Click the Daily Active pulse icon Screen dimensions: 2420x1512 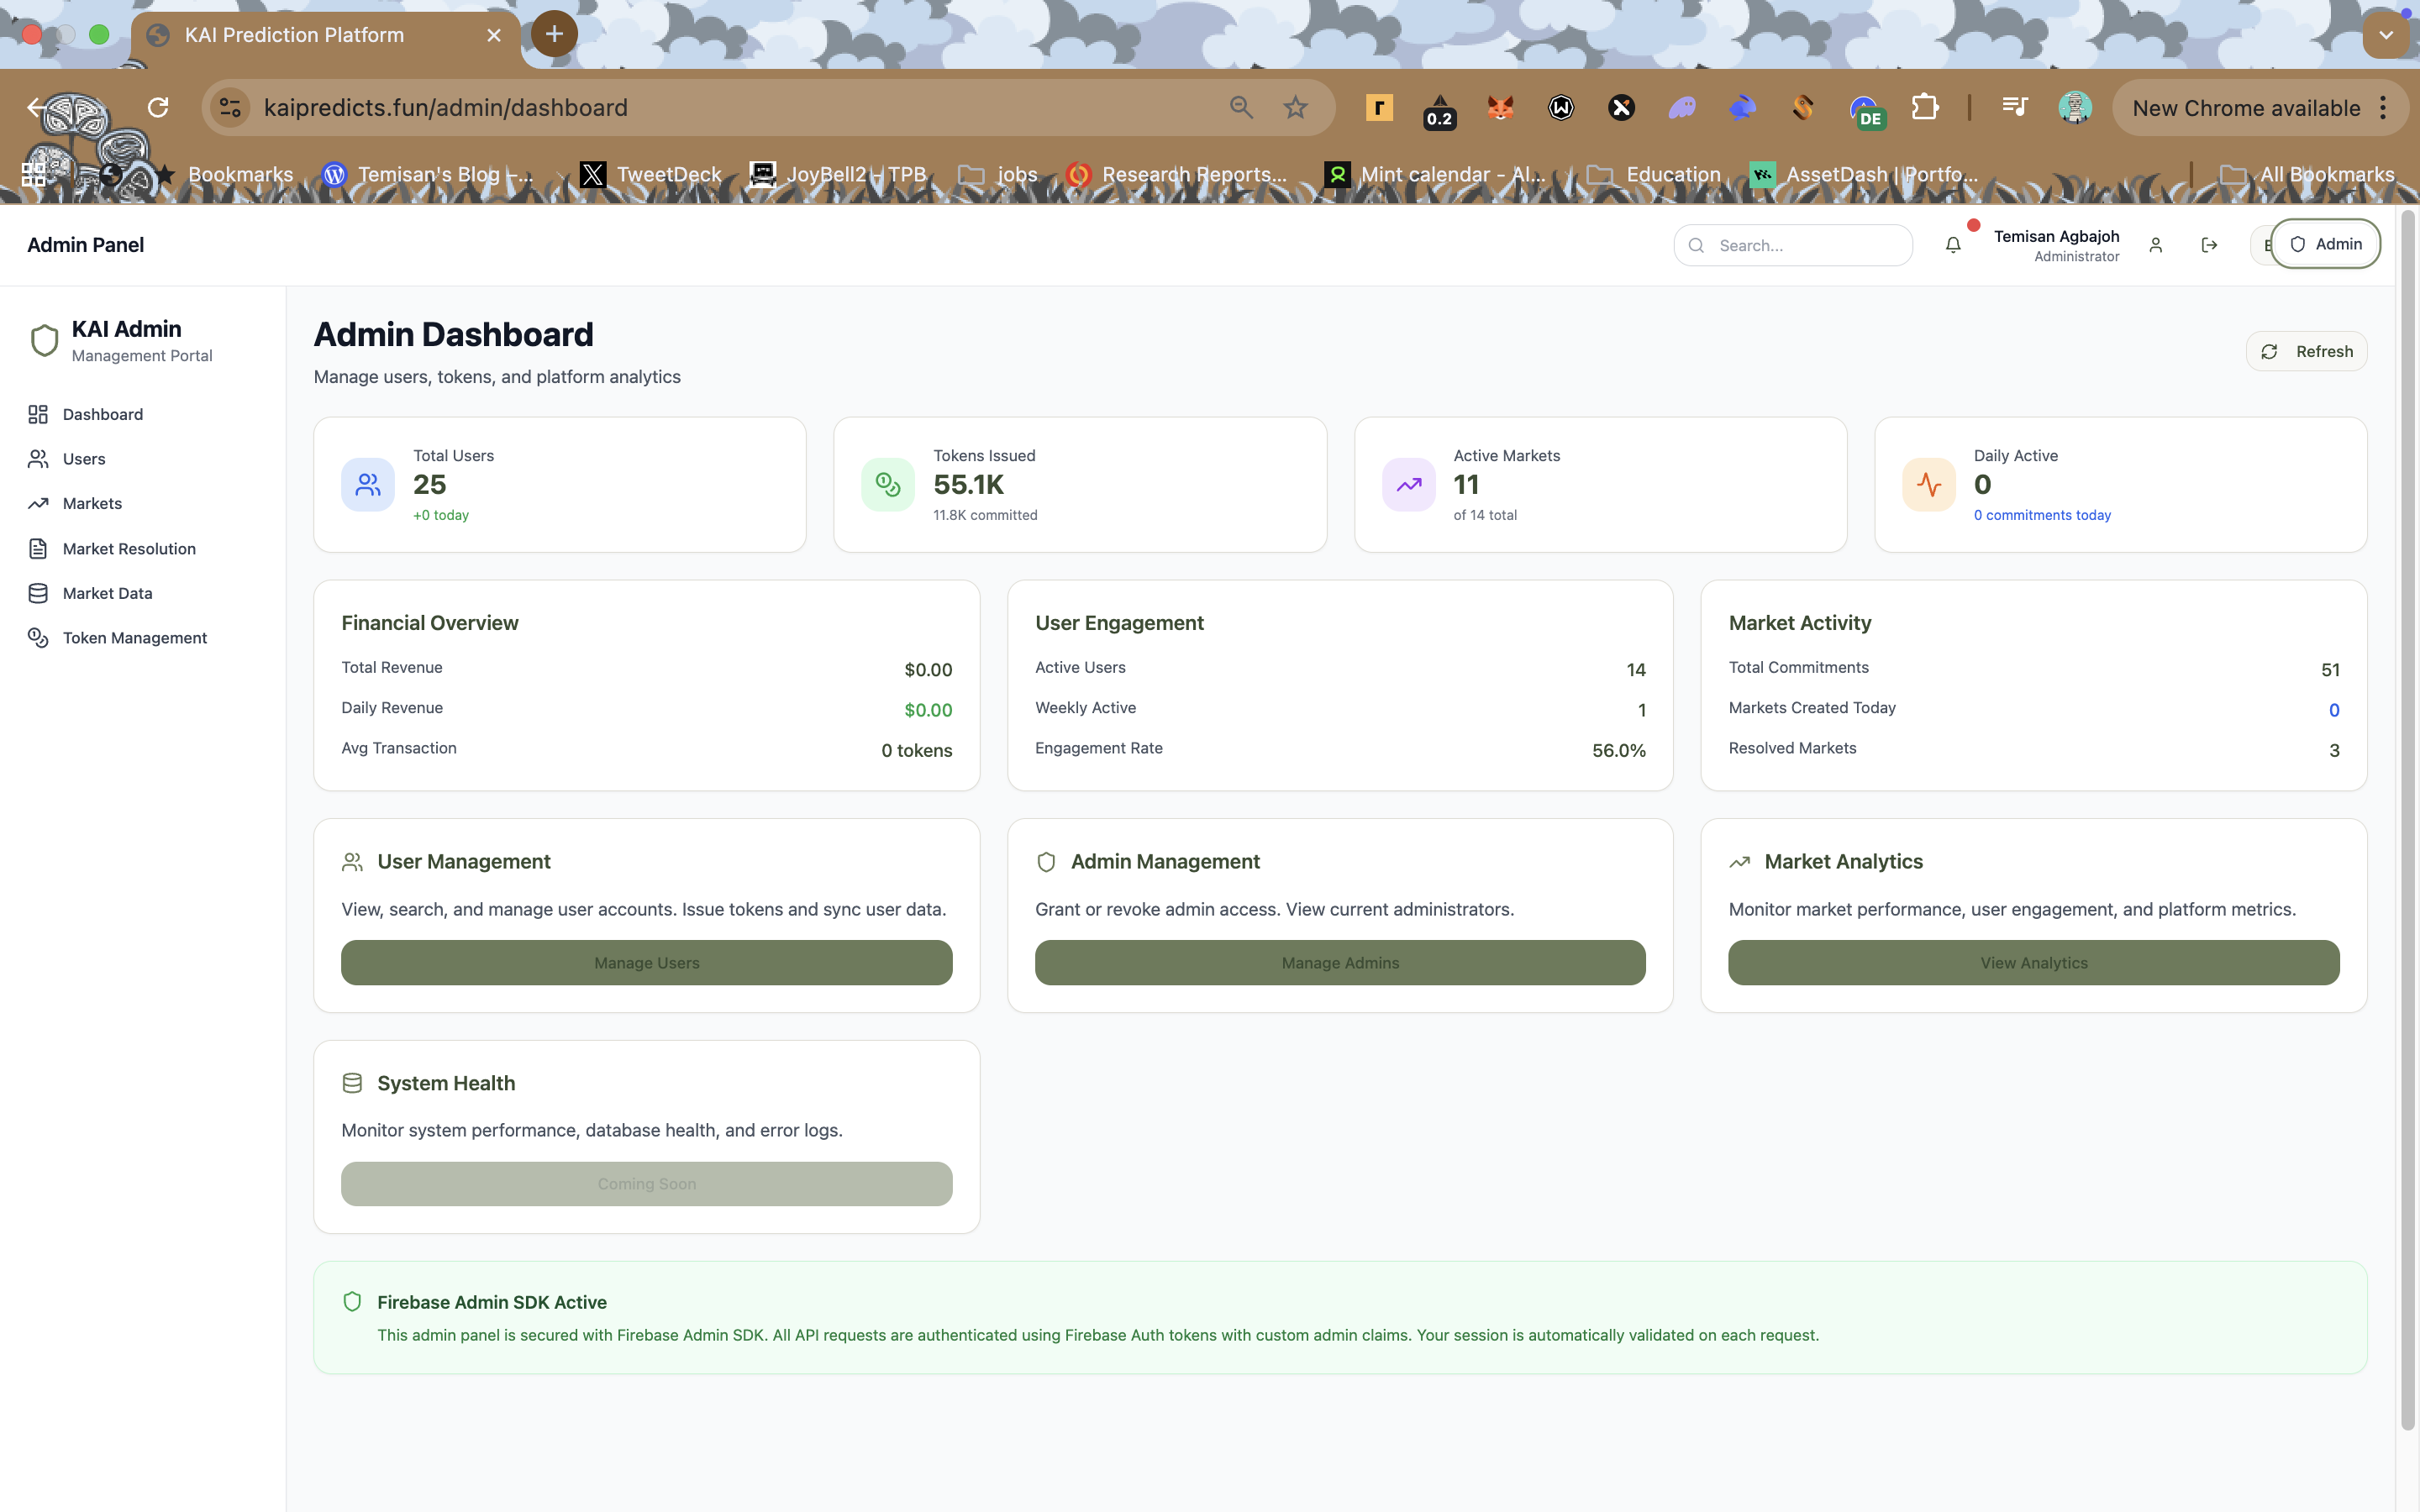tap(1928, 485)
